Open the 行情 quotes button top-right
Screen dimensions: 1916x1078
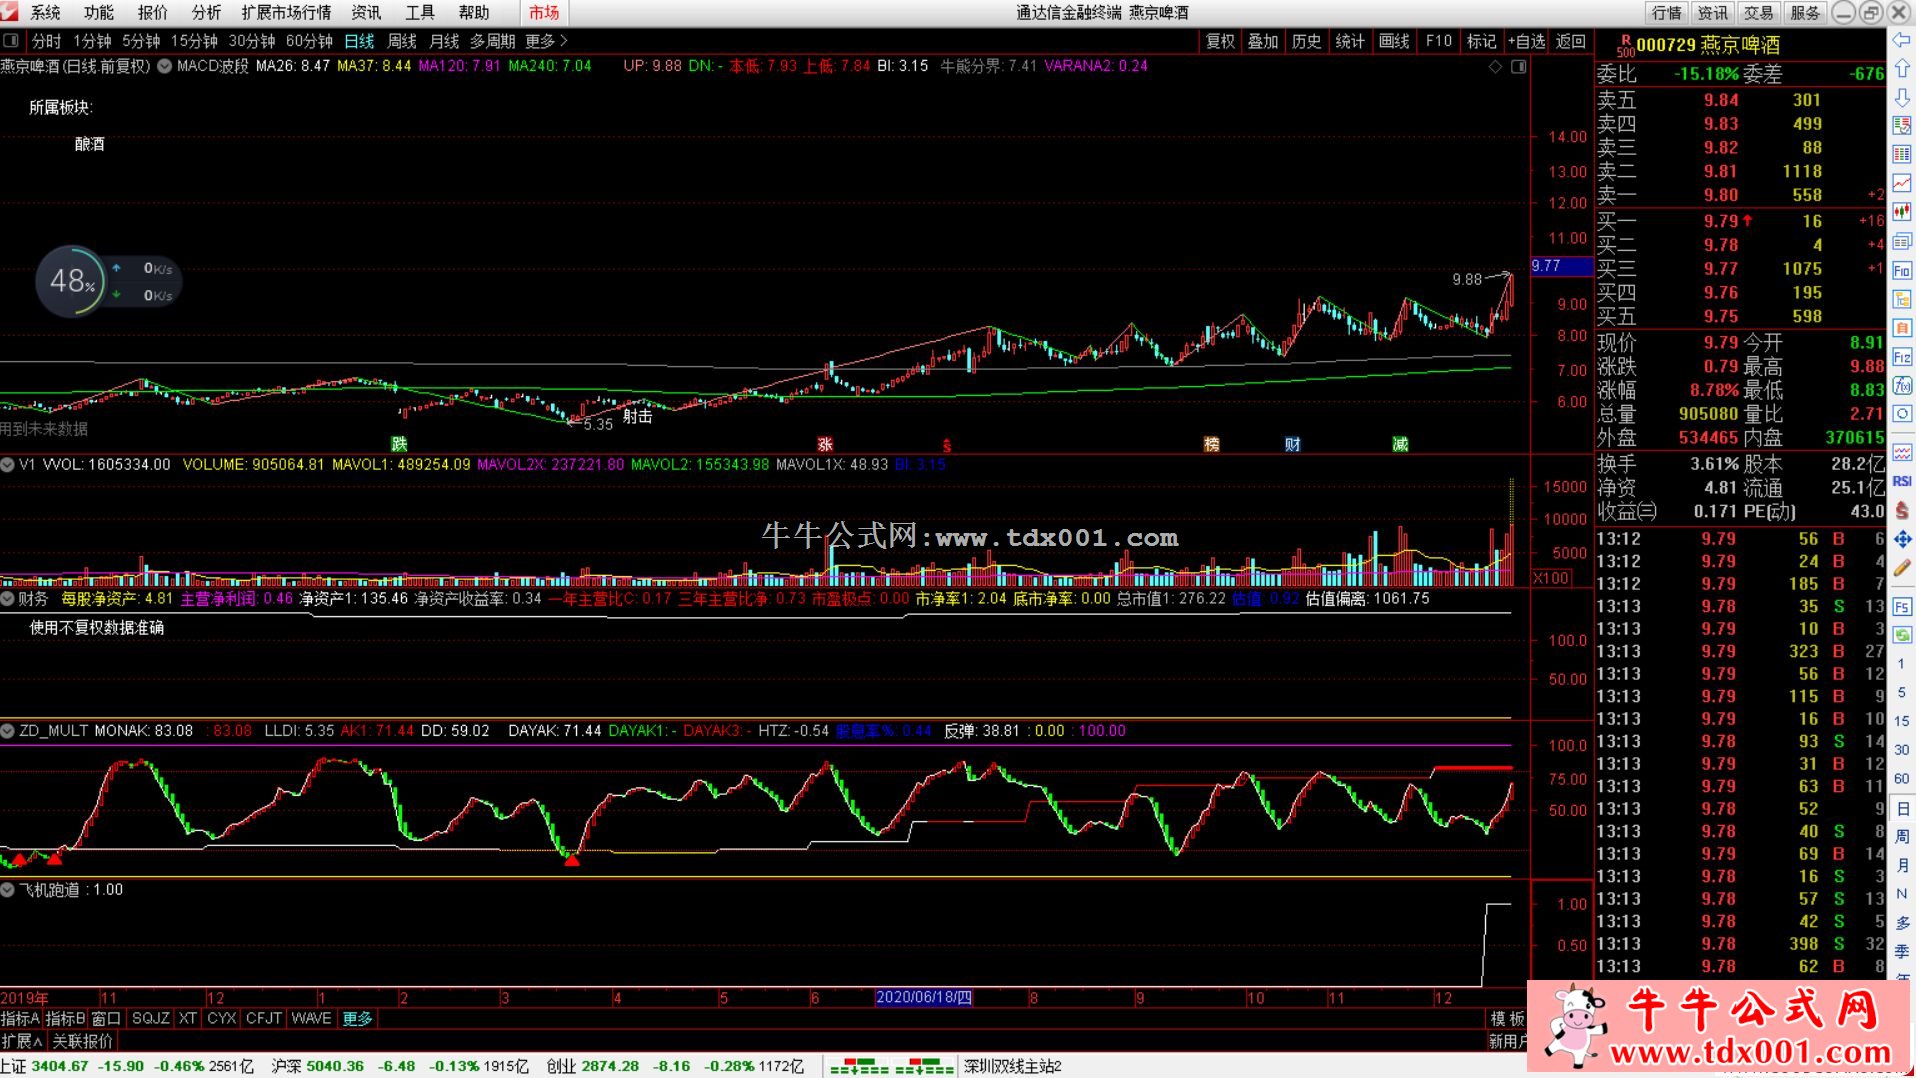pyautogui.click(x=1667, y=13)
